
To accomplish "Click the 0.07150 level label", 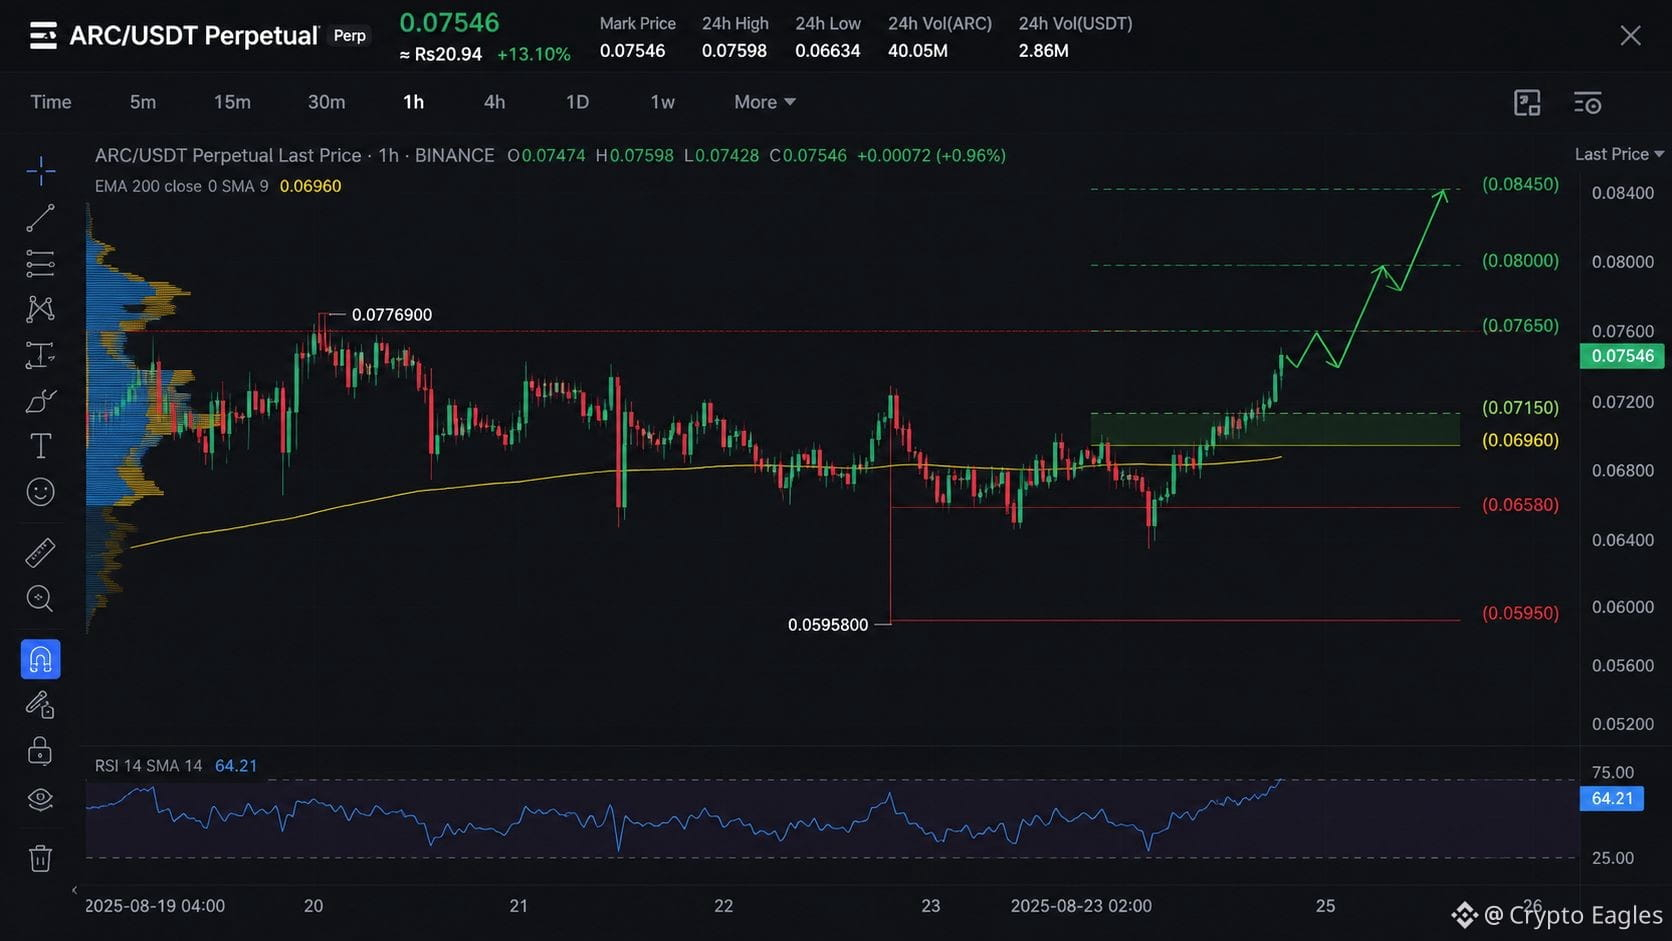I will (1520, 408).
